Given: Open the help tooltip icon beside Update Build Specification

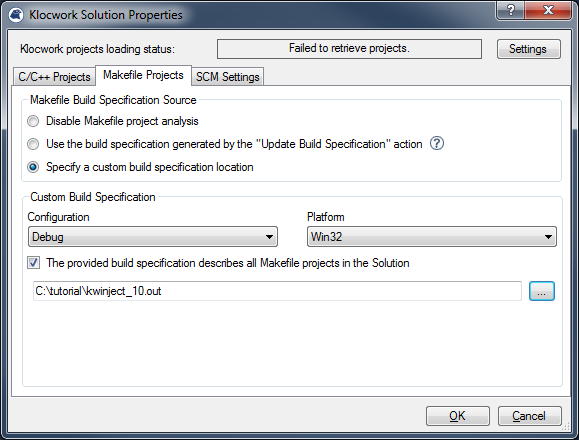Looking at the screenshot, I should (x=437, y=143).
